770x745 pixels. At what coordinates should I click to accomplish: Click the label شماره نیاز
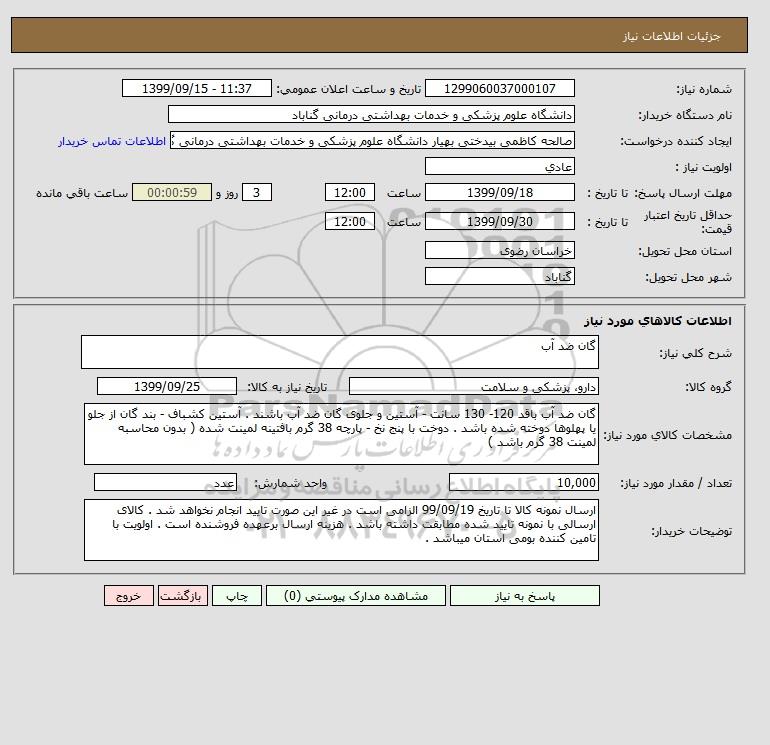(704, 89)
